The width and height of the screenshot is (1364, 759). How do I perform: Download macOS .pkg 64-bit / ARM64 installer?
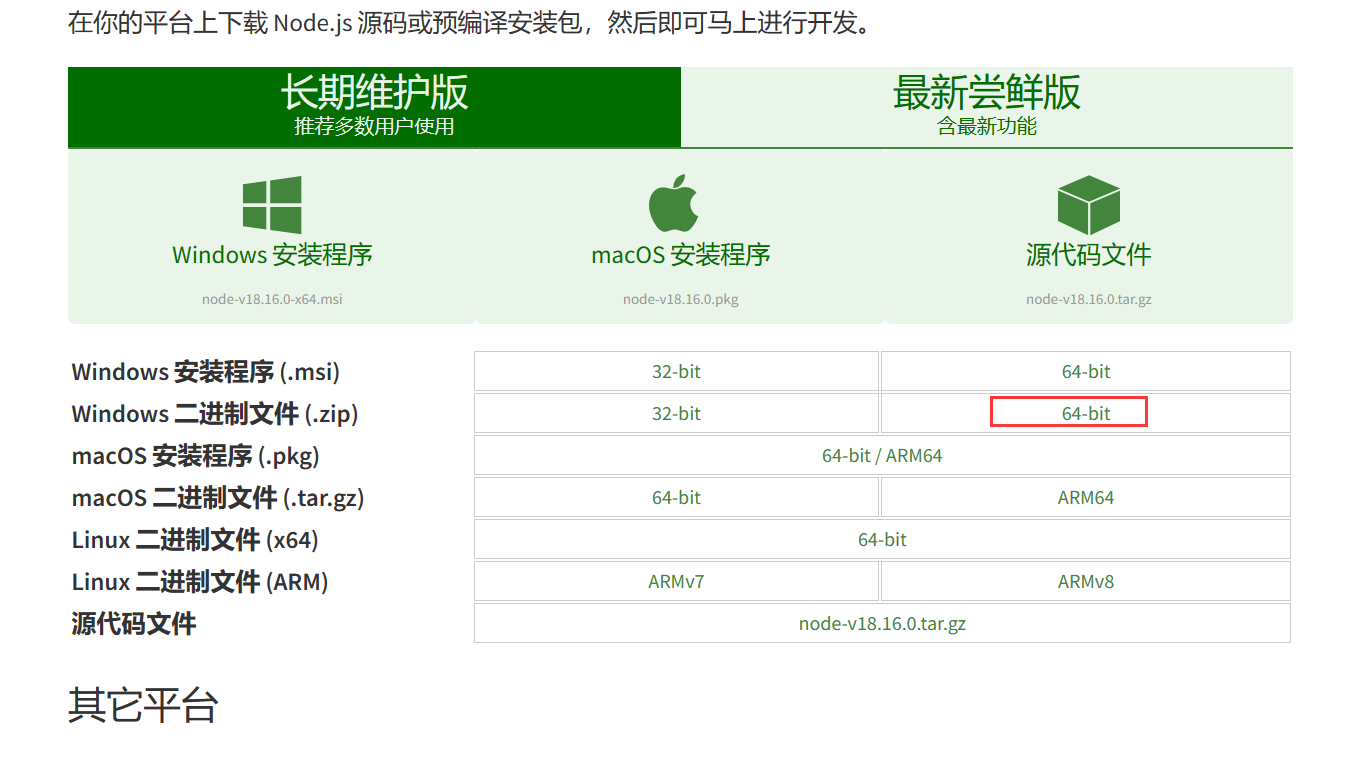[x=882, y=455]
